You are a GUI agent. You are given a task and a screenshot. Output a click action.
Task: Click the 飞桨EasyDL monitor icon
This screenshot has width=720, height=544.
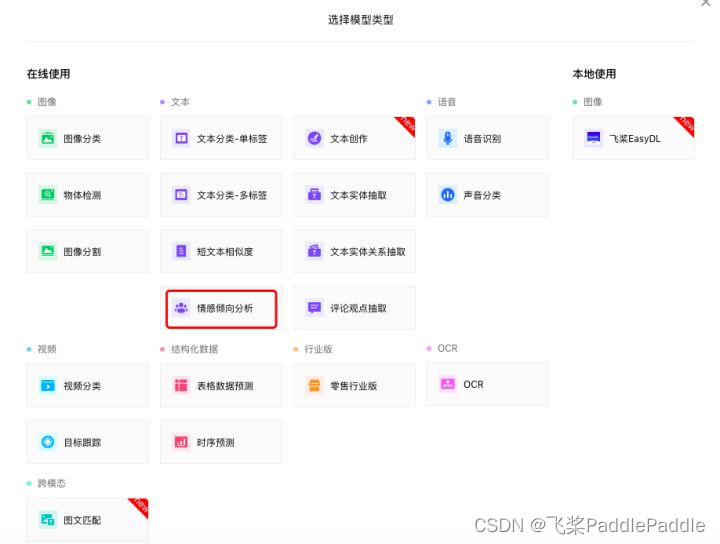(x=594, y=138)
